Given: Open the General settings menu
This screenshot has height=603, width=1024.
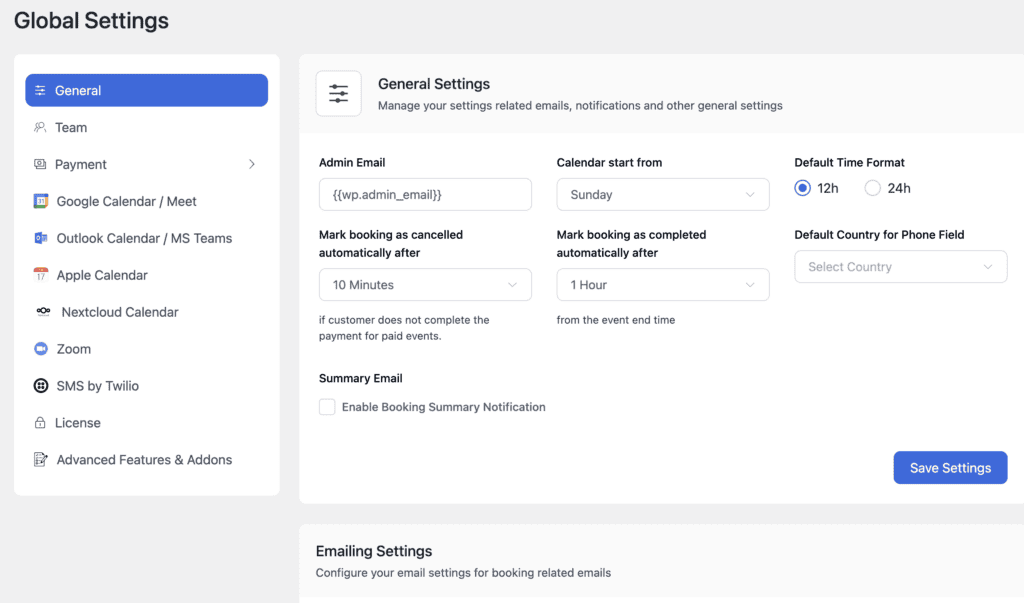Looking at the screenshot, I should point(146,90).
